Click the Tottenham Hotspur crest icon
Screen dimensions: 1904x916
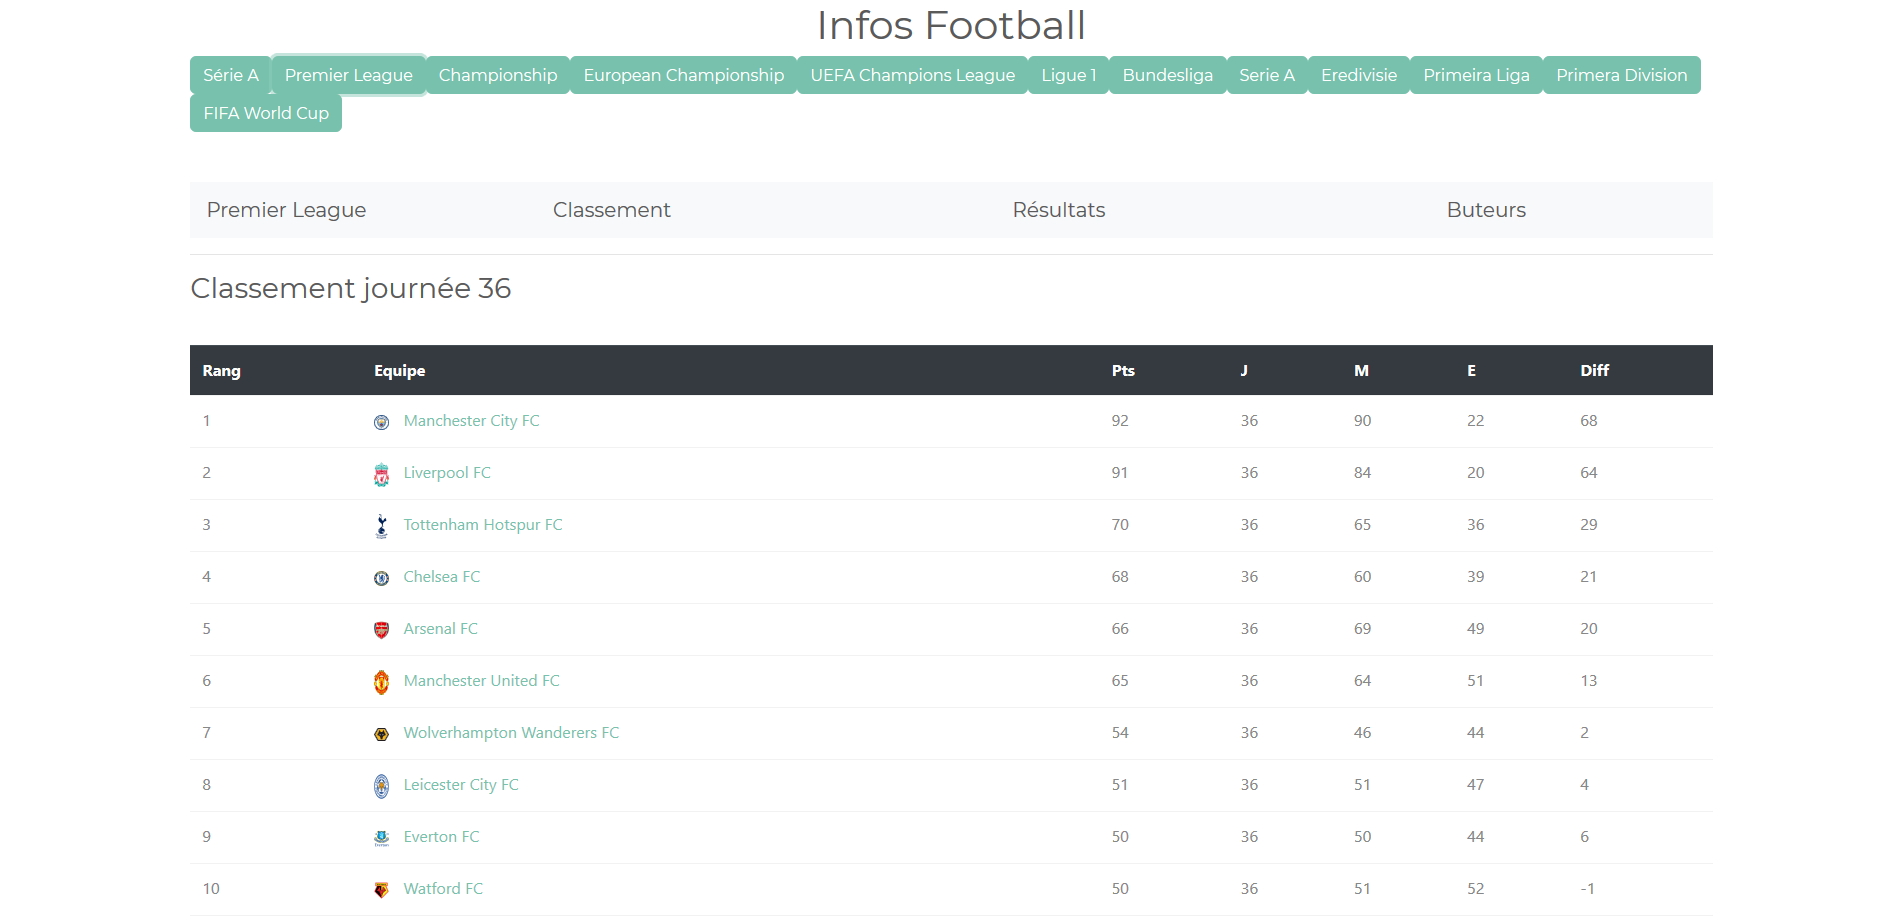[382, 525]
